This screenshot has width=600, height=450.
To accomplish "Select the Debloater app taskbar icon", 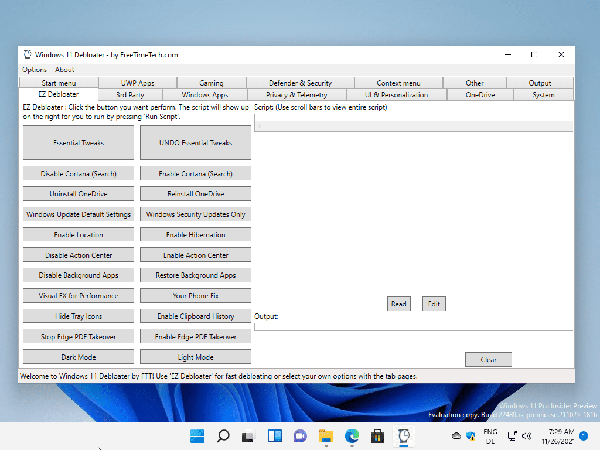I will 404,435.
